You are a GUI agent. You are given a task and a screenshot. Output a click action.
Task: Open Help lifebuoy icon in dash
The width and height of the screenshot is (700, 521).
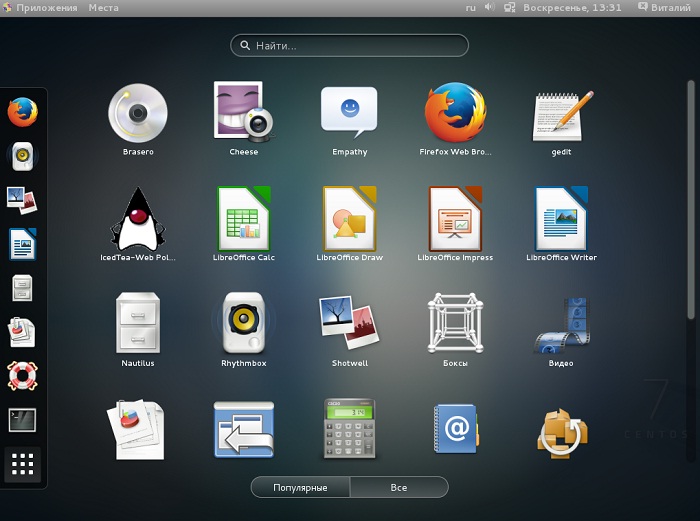coord(22,375)
